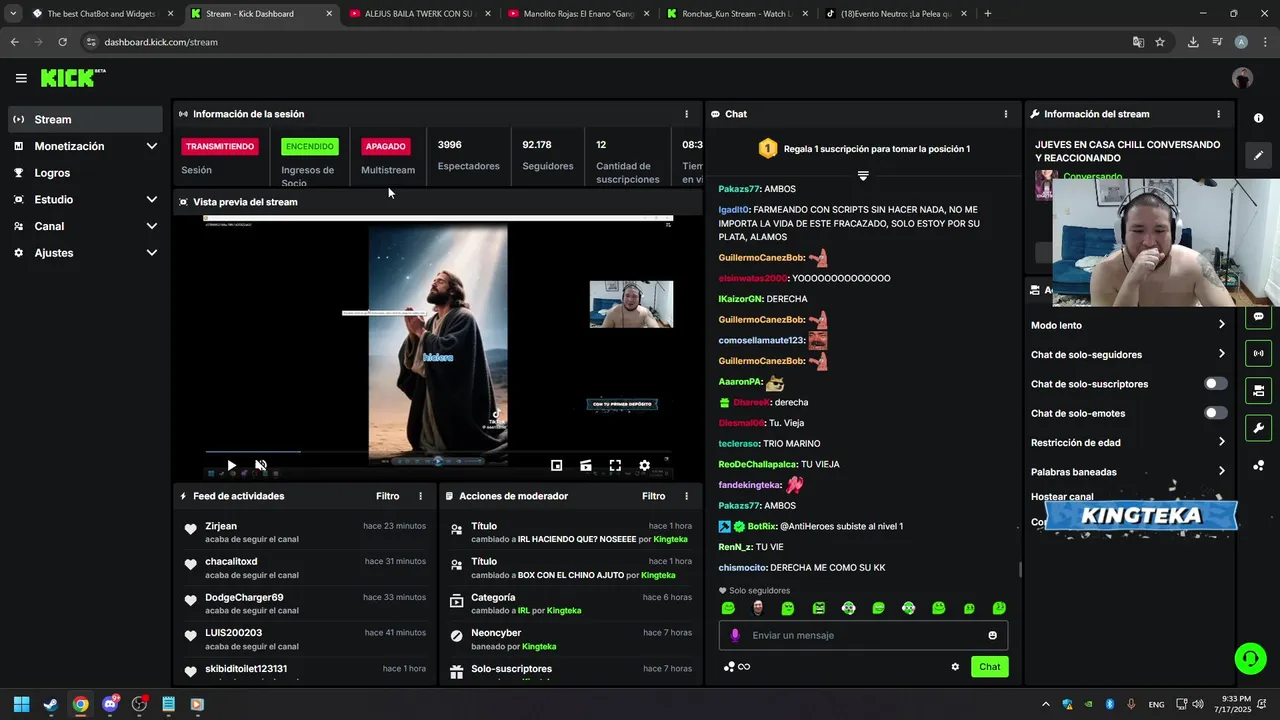Open Restricción de edad settings
This screenshot has width=1280, height=720.
(1128, 442)
